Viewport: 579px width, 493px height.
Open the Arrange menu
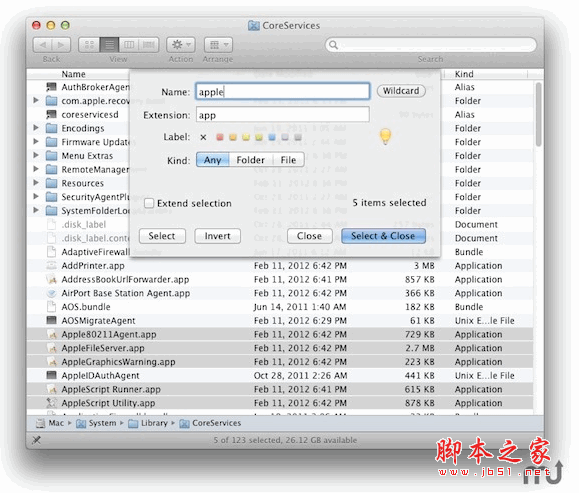point(218,45)
